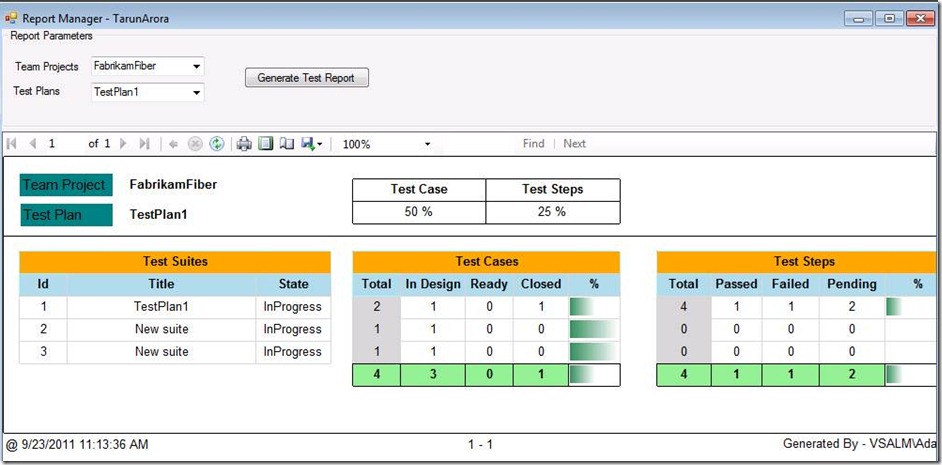Screen dimensions: 942x465
Task: Stop report rendering icon
Action: tap(195, 144)
